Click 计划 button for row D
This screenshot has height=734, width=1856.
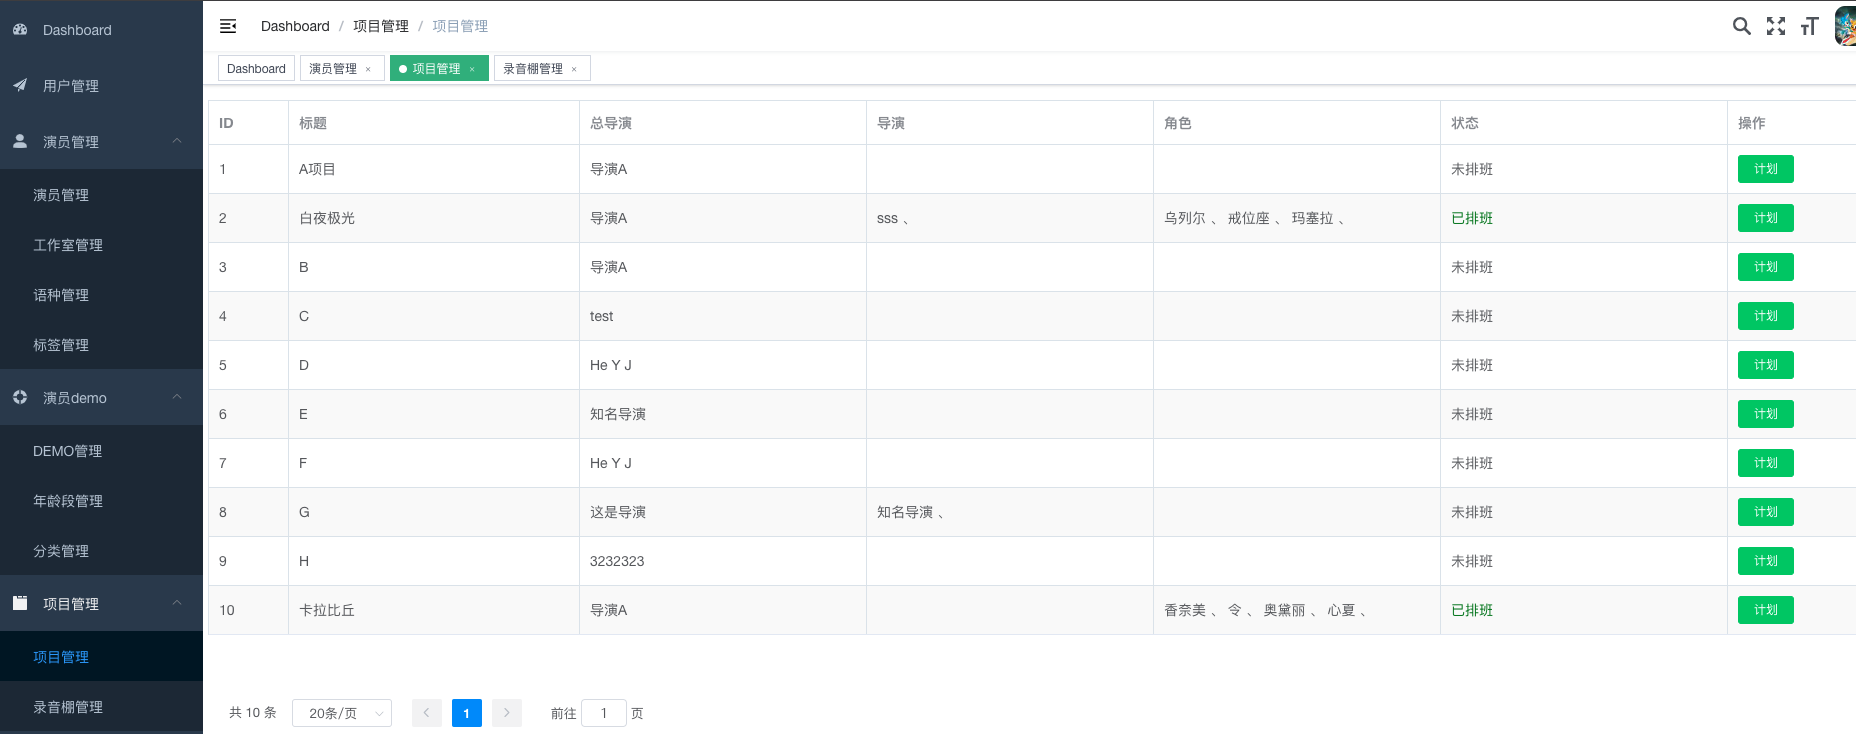(1765, 365)
